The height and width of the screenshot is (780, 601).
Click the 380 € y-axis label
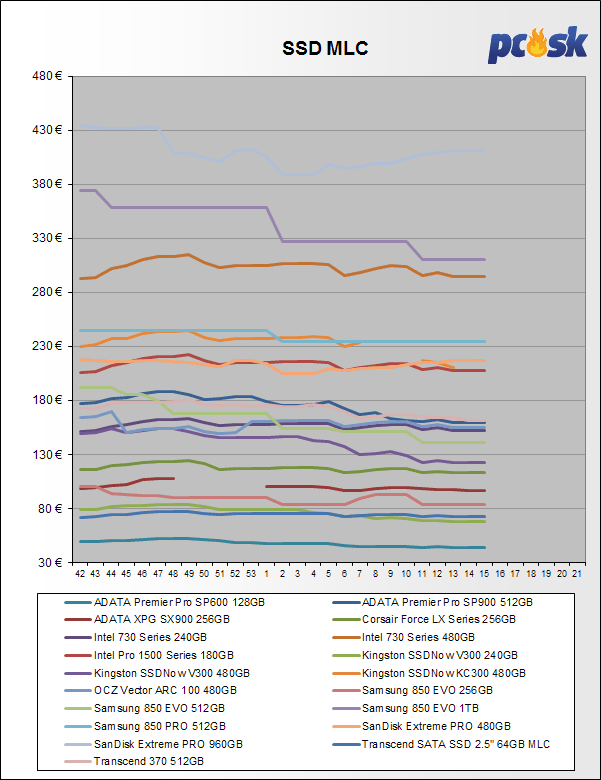(x=47, y=184)
